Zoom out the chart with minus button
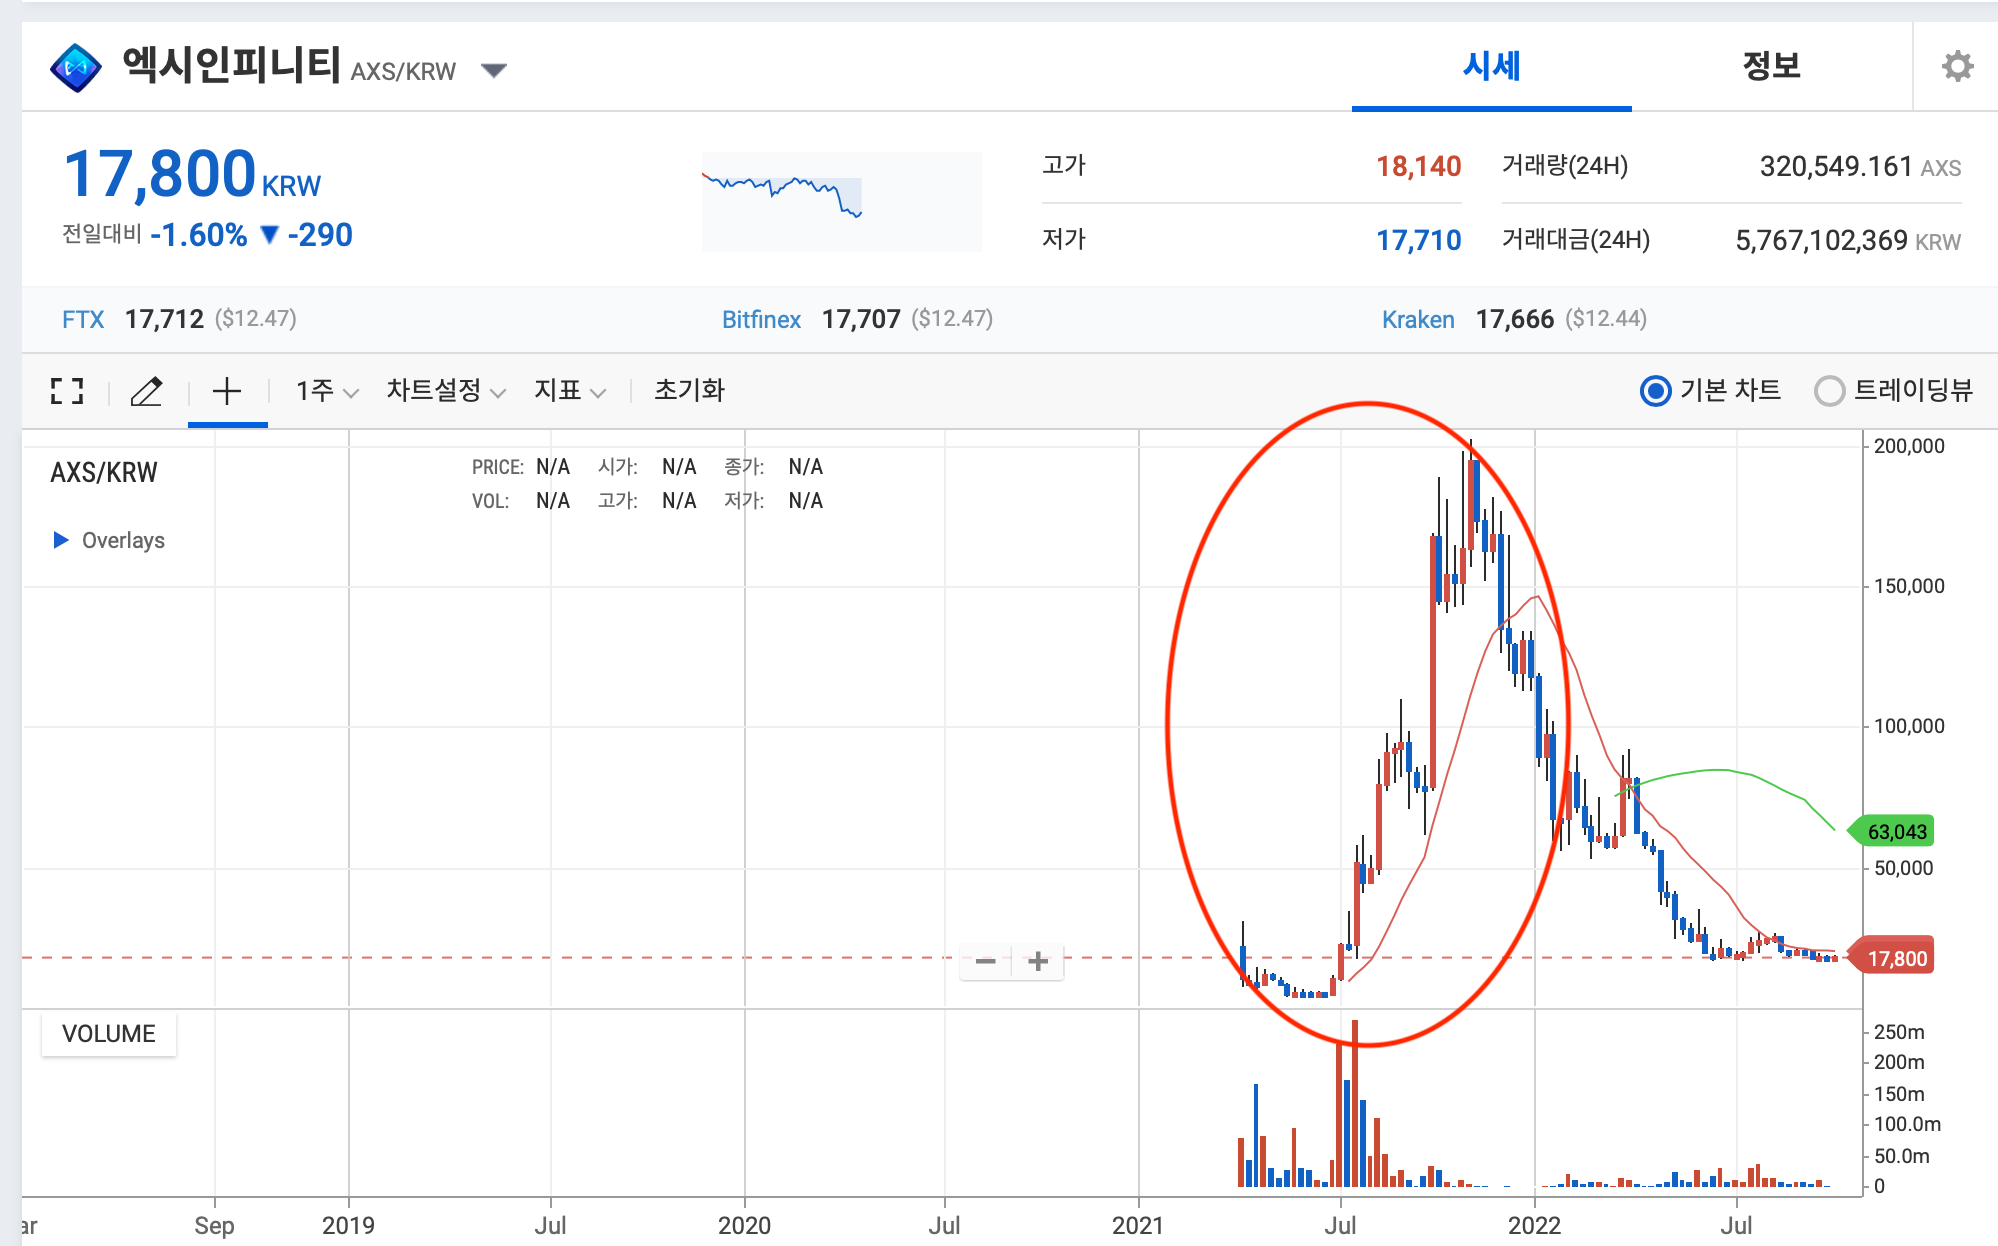 click(x=985, y=961)
